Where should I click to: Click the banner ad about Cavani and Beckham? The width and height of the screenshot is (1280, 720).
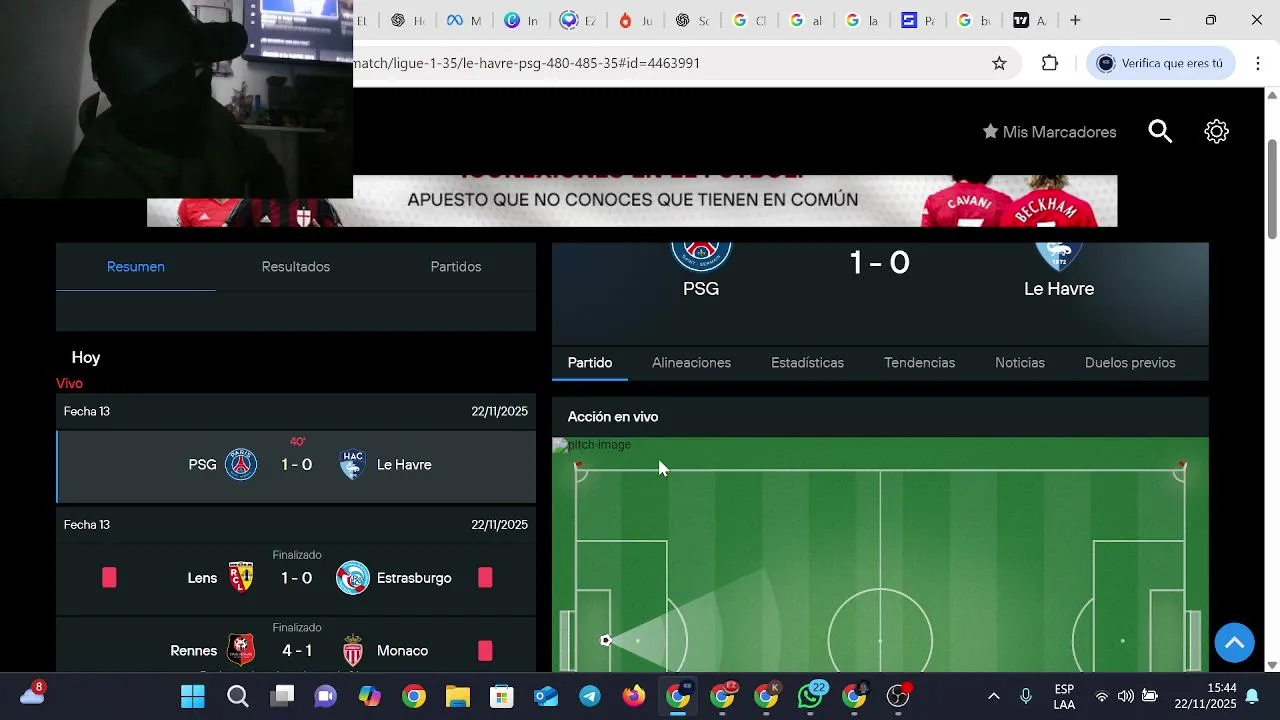coord(632,200)
